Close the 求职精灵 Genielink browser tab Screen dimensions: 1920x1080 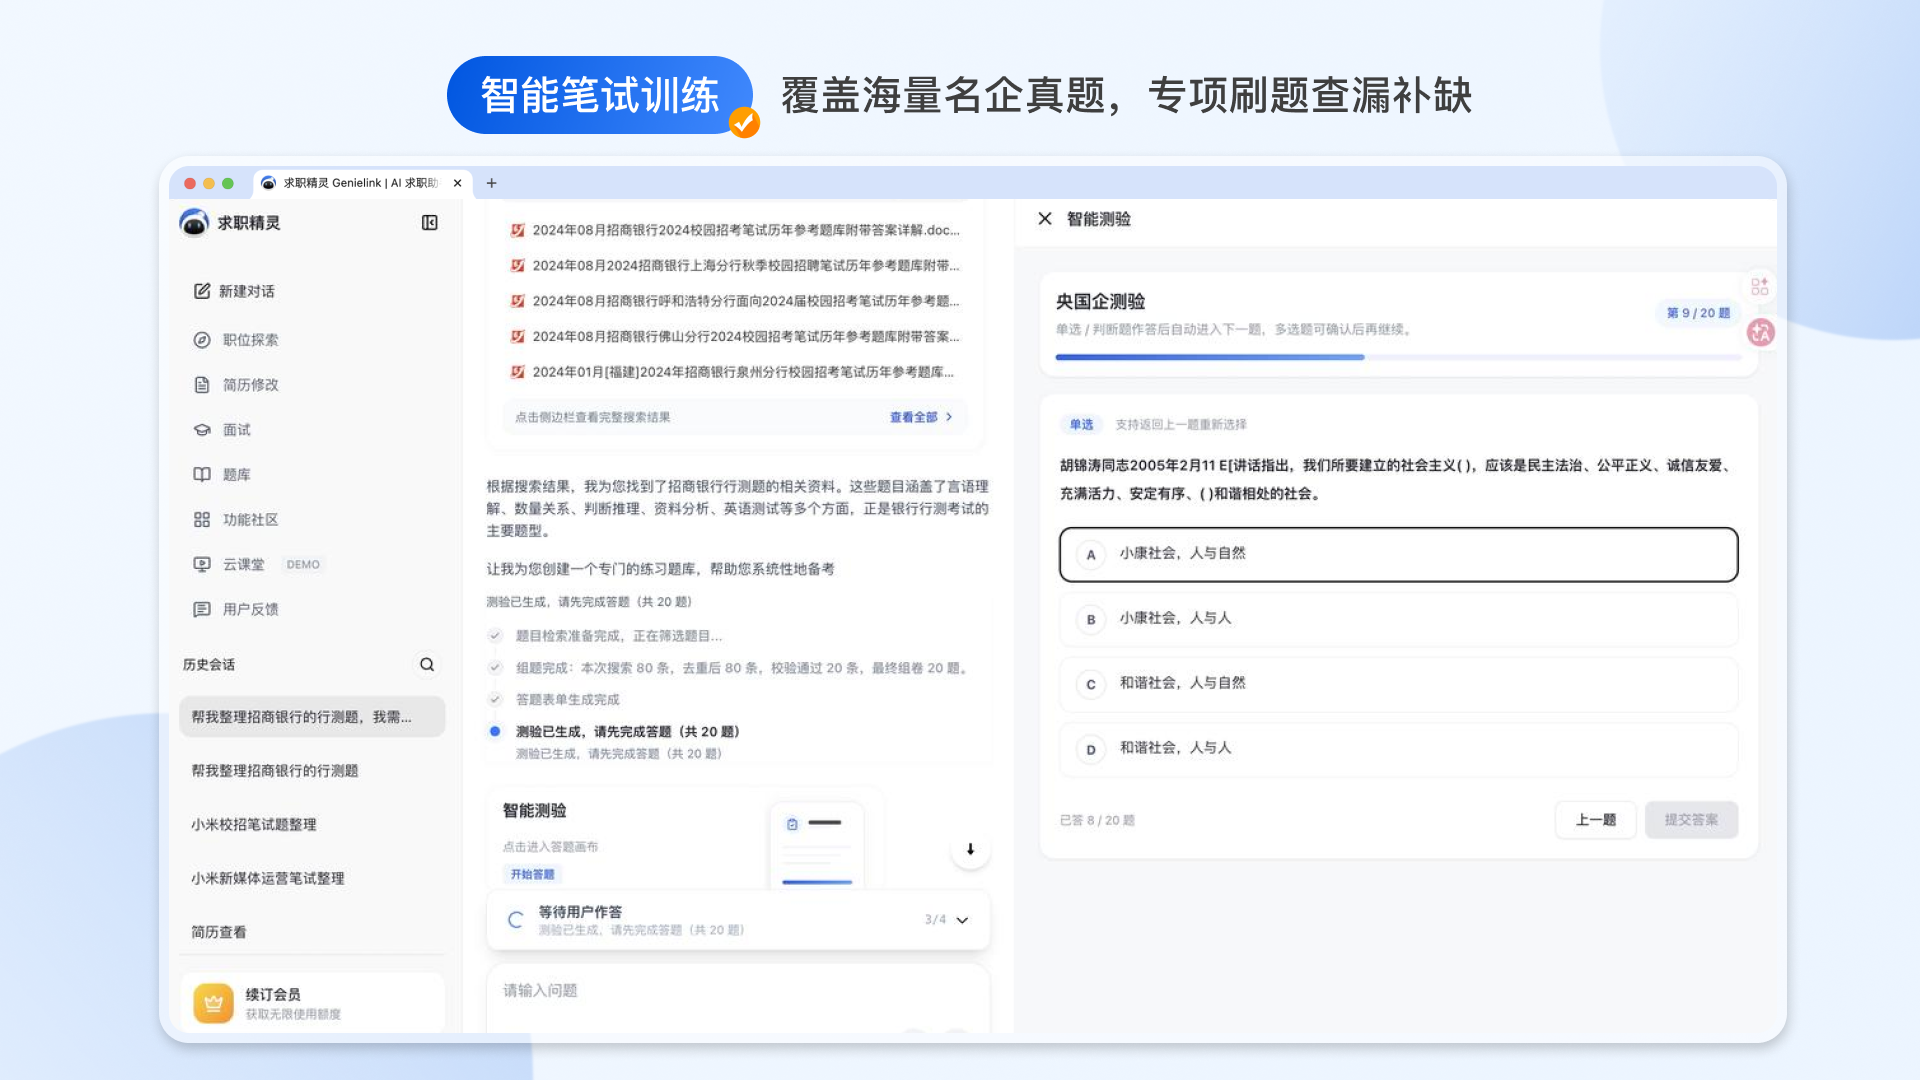pos(457,183)
